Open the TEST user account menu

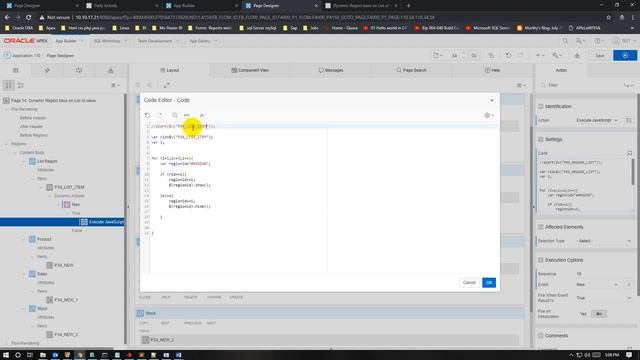pos(624,41)
